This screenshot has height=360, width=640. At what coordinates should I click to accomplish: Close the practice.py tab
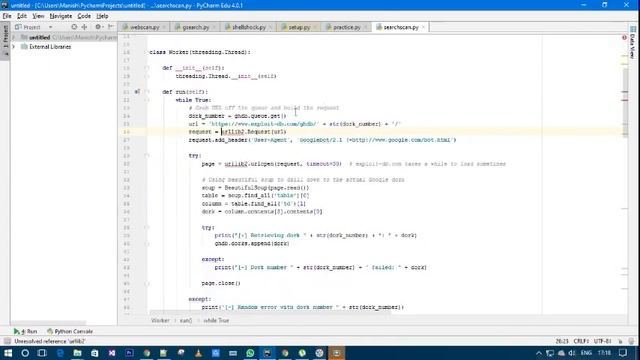(x=366, y=27)
